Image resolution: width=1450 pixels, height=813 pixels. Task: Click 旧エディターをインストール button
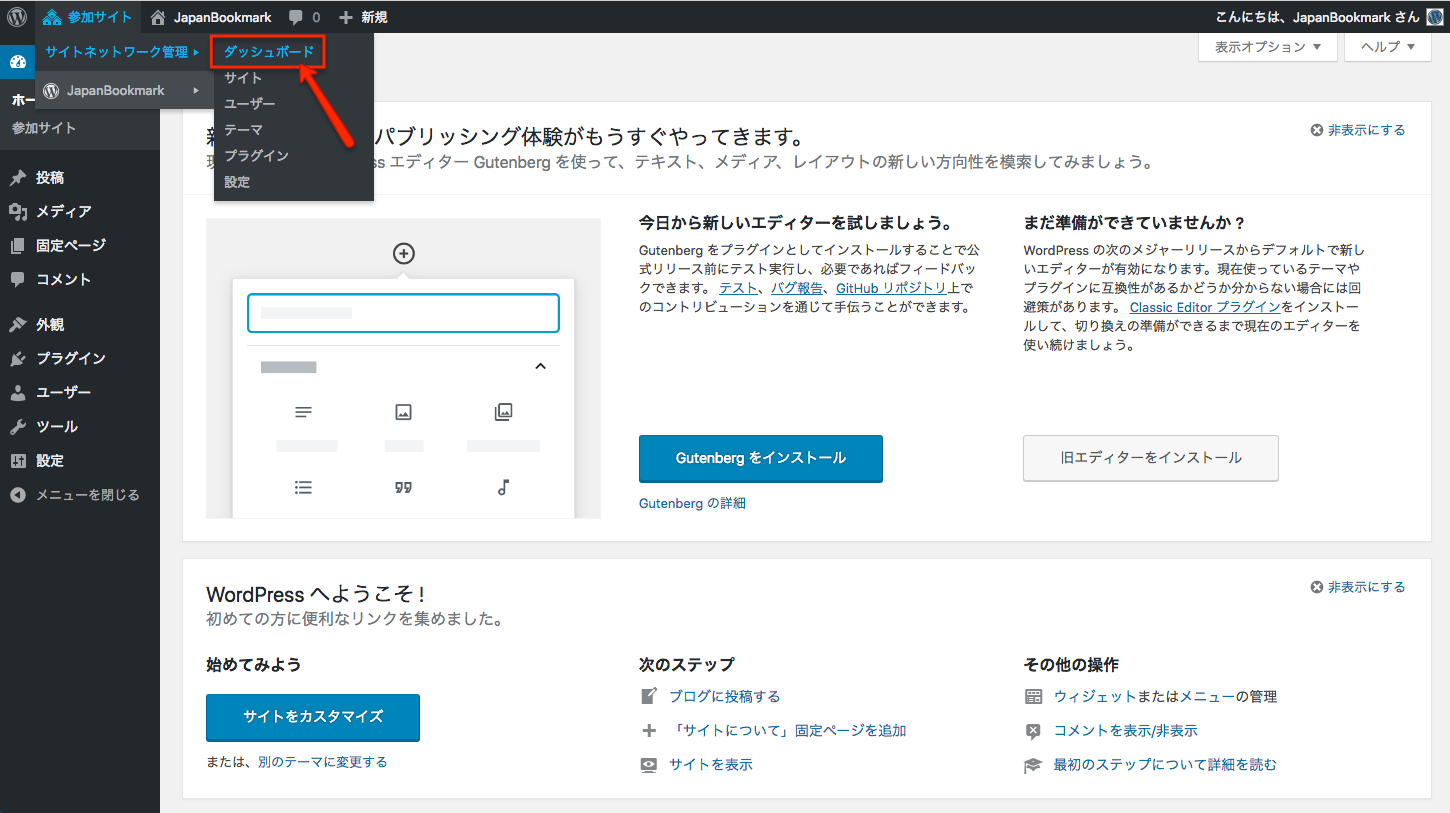coord(1151,458)
